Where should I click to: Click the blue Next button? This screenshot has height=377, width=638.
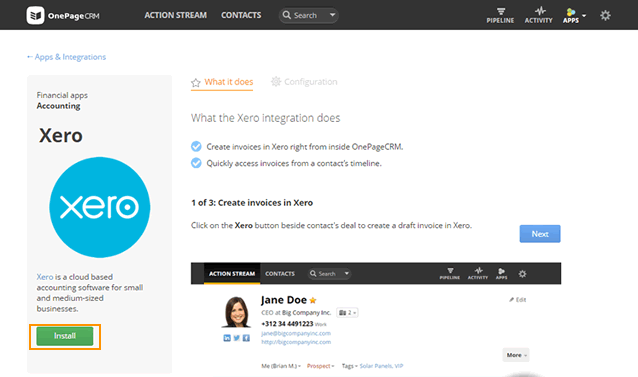pos(540,234)
